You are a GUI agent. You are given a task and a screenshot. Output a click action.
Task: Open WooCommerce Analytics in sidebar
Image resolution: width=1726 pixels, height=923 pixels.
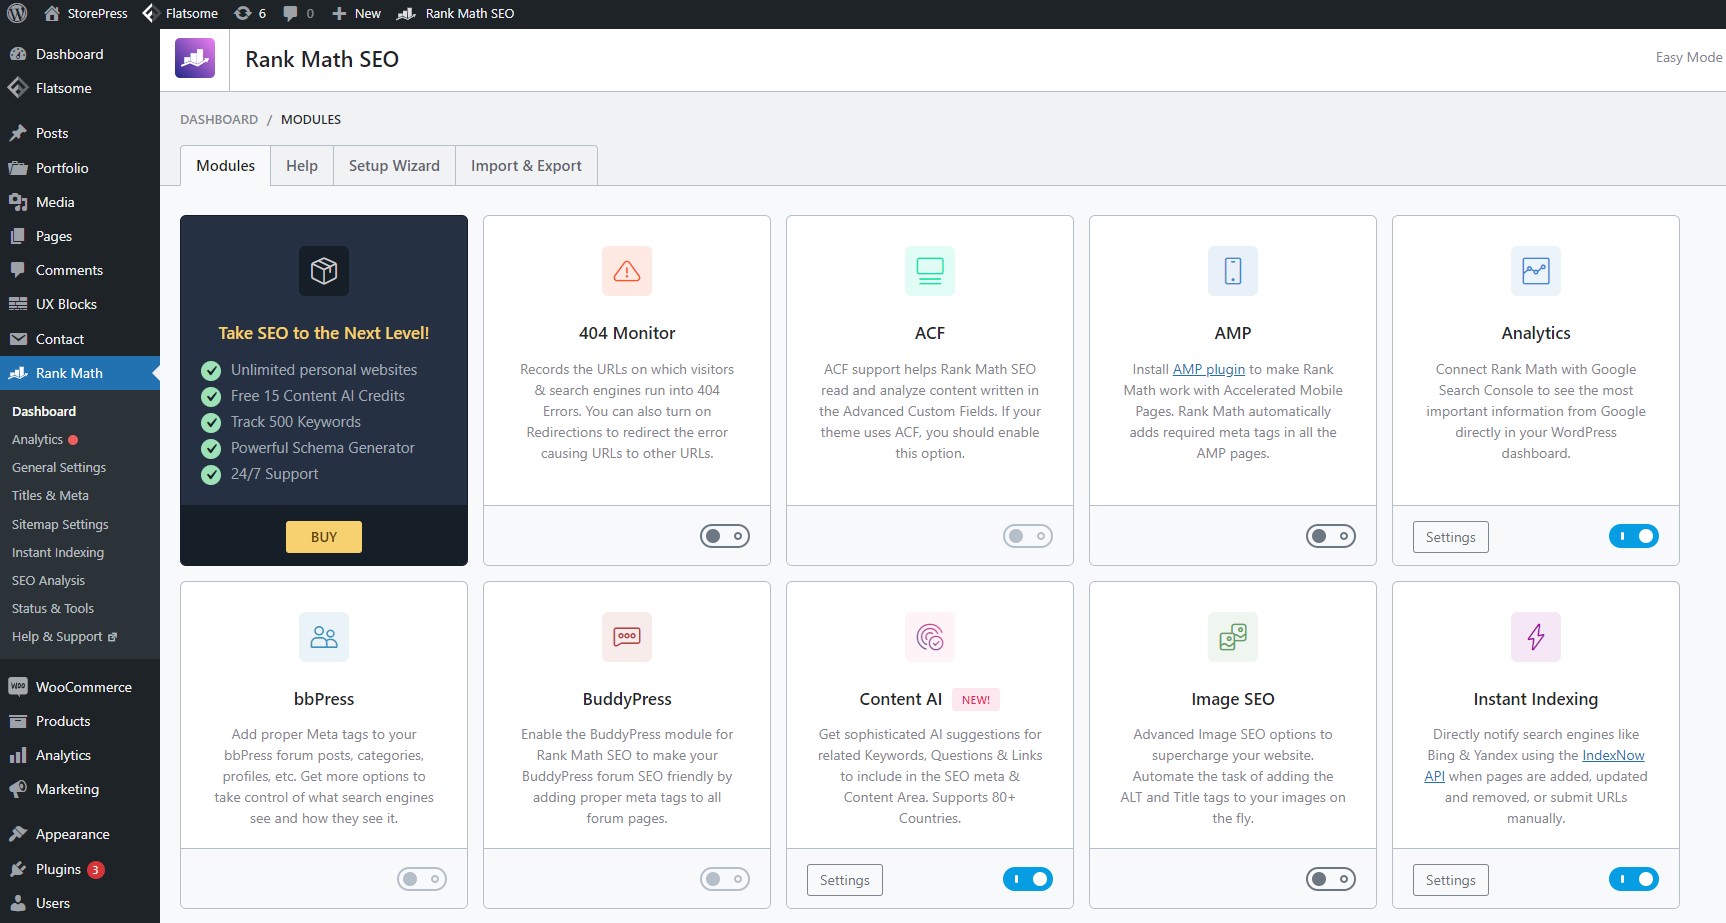click(63, 755)
